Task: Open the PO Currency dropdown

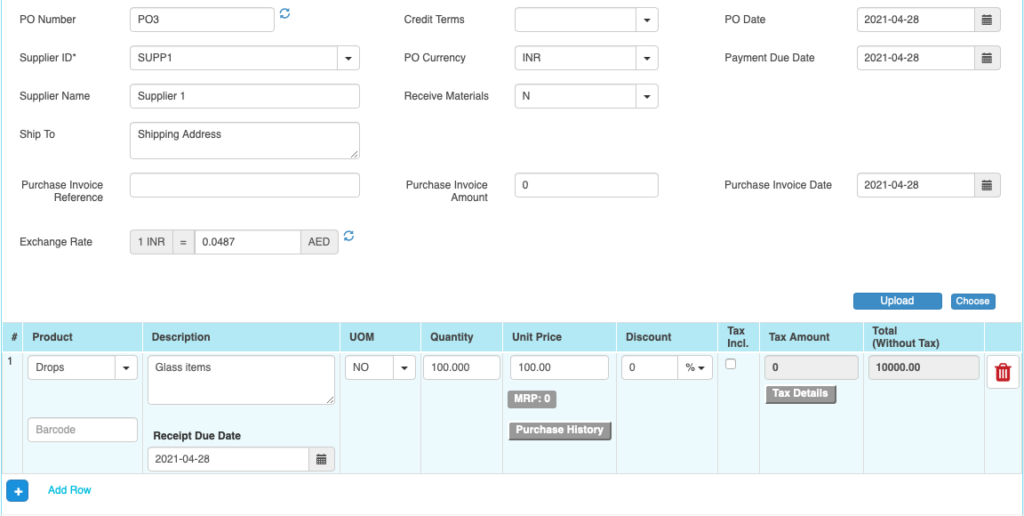Action: (x=647, y=57)
